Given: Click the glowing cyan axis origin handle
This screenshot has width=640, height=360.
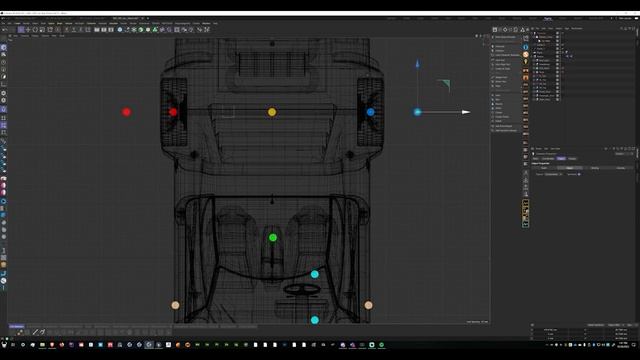Looking at the screenshot, I should click(x=417, y=112).
